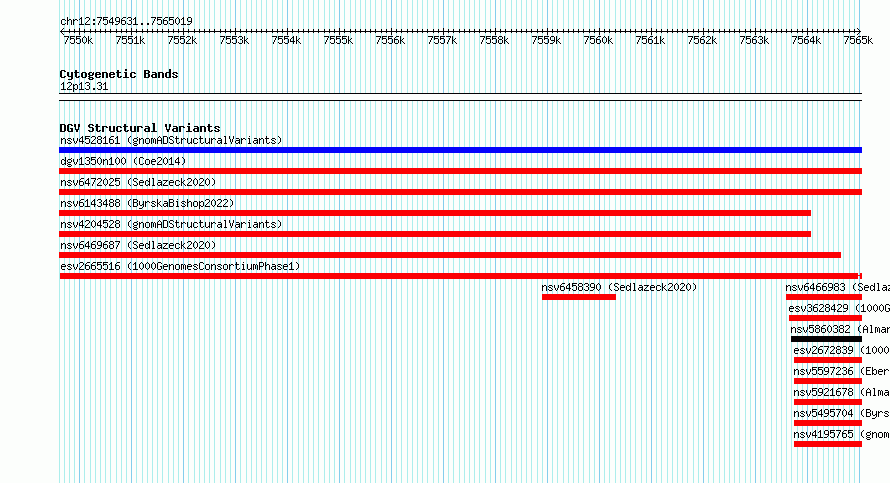This screenshot has width=890, height=483.
Task: Click the 7550k ruler tick label
Action: [x=78, y=40]
